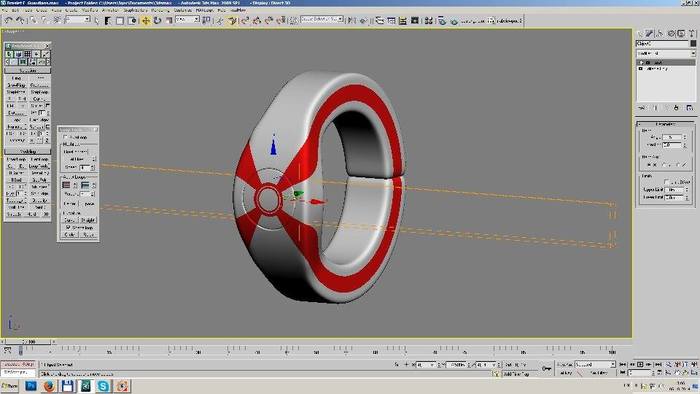Open the Rendering menu
Screen dimensions: 700x394
[x=160, y=10]
